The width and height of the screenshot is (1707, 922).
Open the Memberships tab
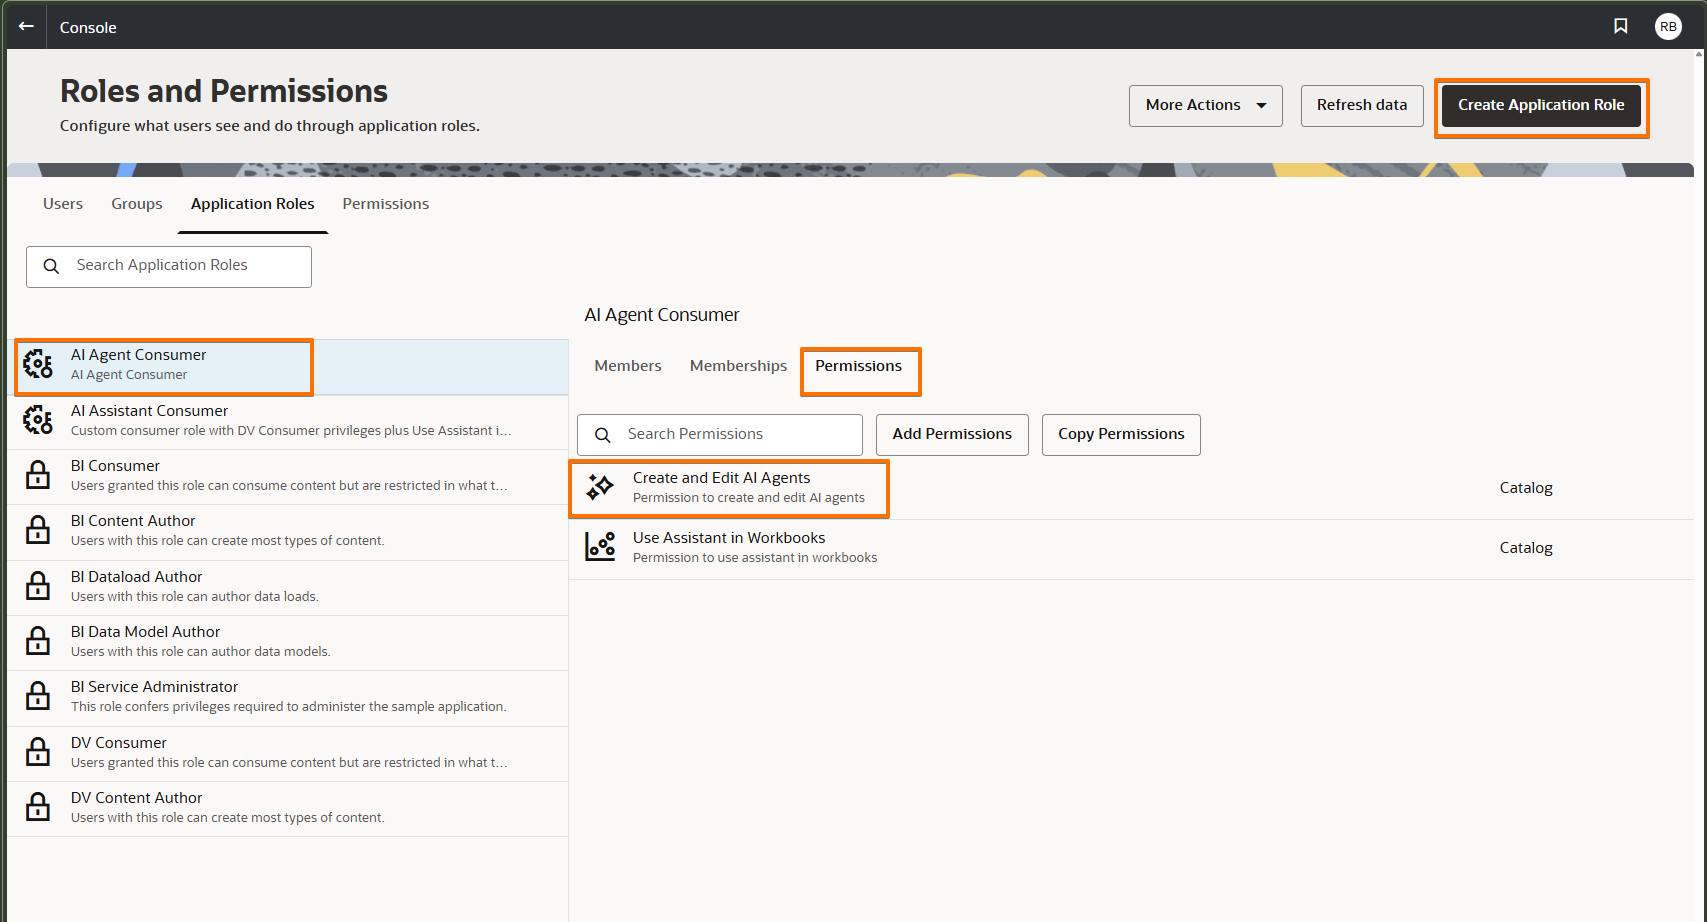pos(738,365)
